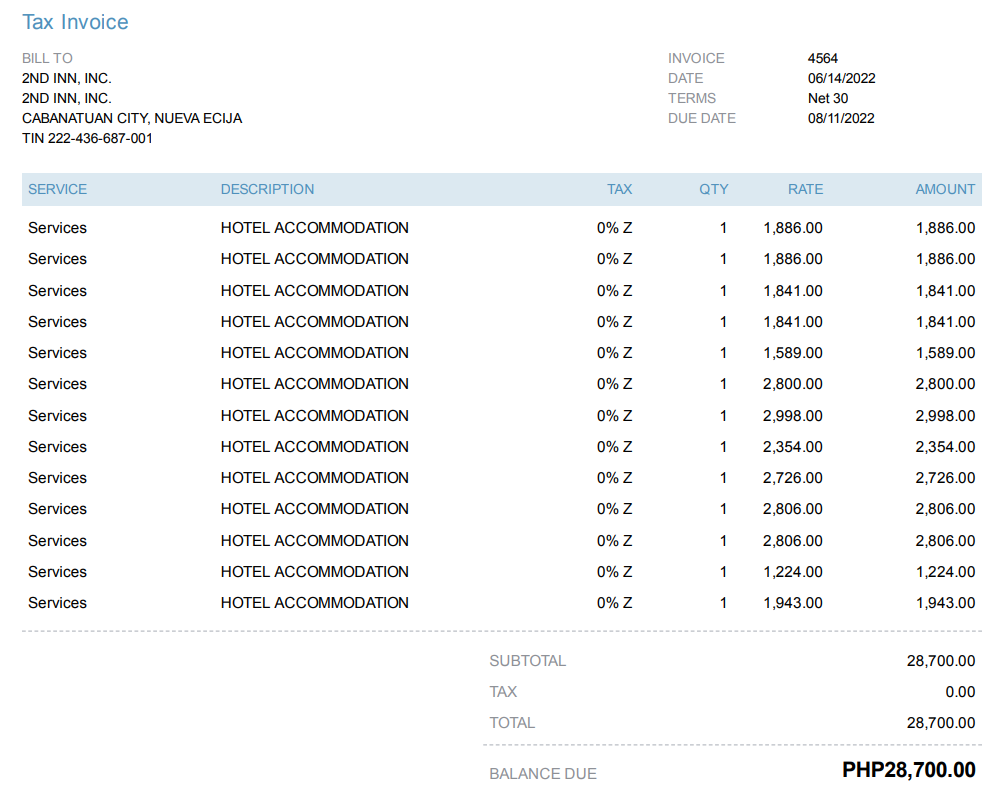The width and height of the screenshot is (992, 787).
Task: Click the DESCRIPTION column header
Action: pos(267,189)
